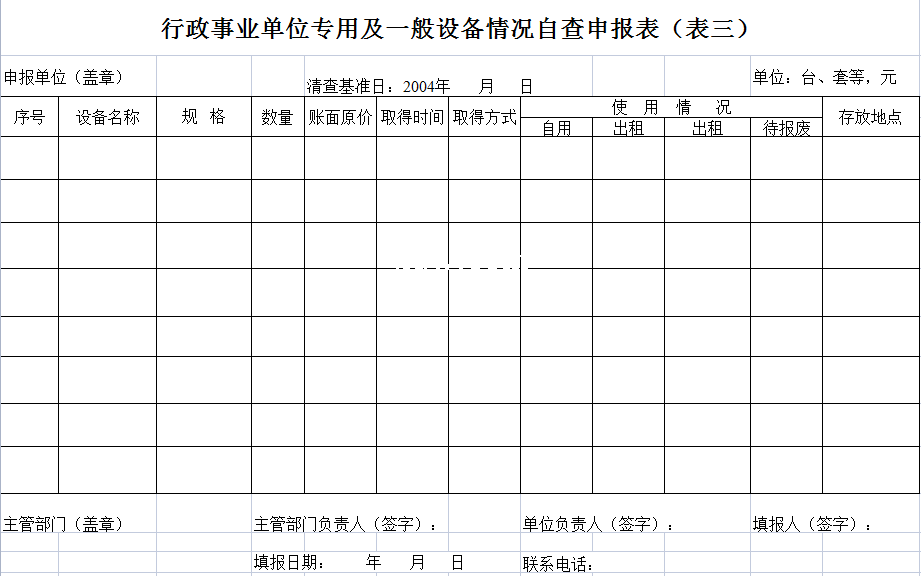Select the 单位负责人（签字） field
Image resolution: width=921 pixels, height=576 pixels.
coord(598,523)
